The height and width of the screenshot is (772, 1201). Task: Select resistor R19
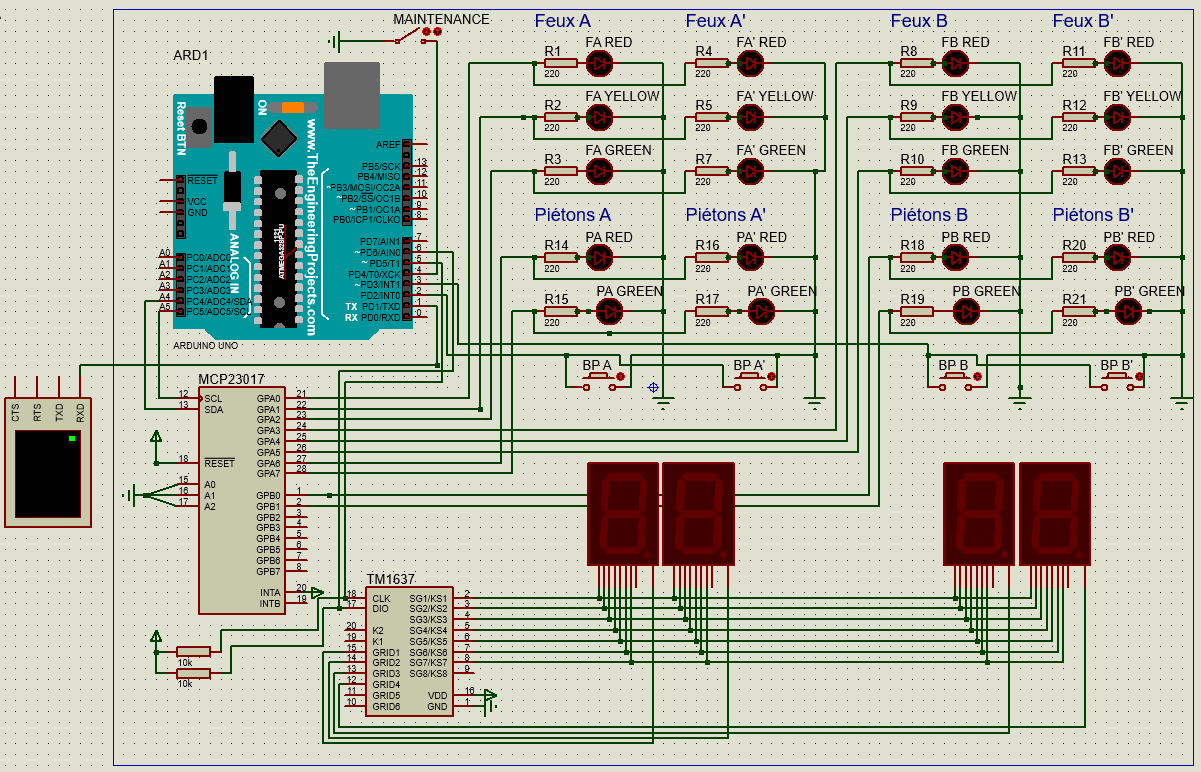tap(916, 312)
